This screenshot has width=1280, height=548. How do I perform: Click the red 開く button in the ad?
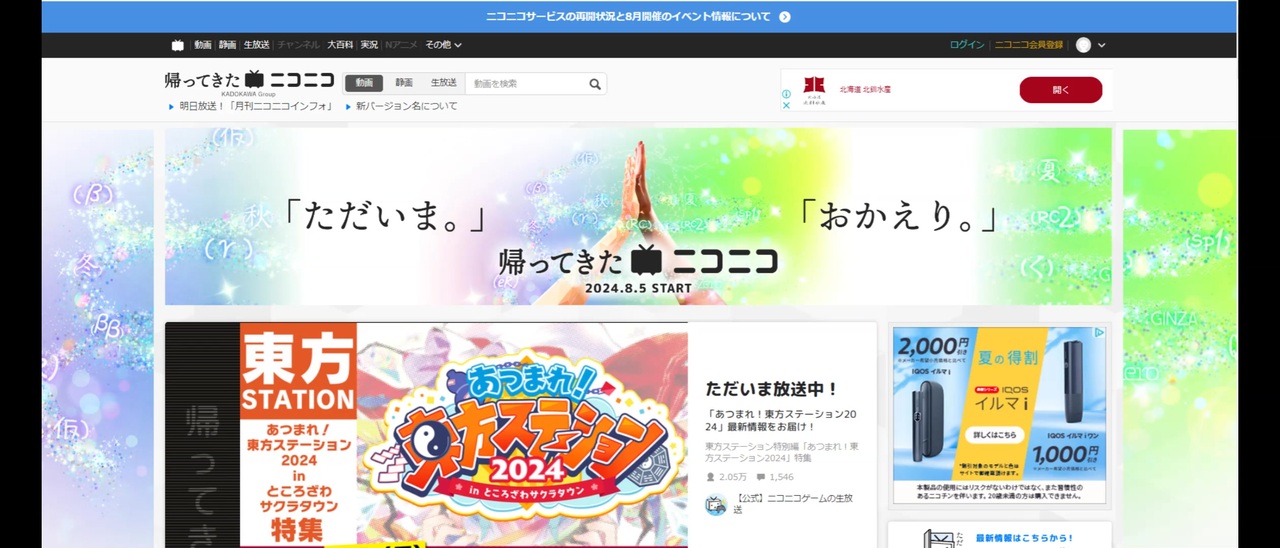pos(1061,90)
